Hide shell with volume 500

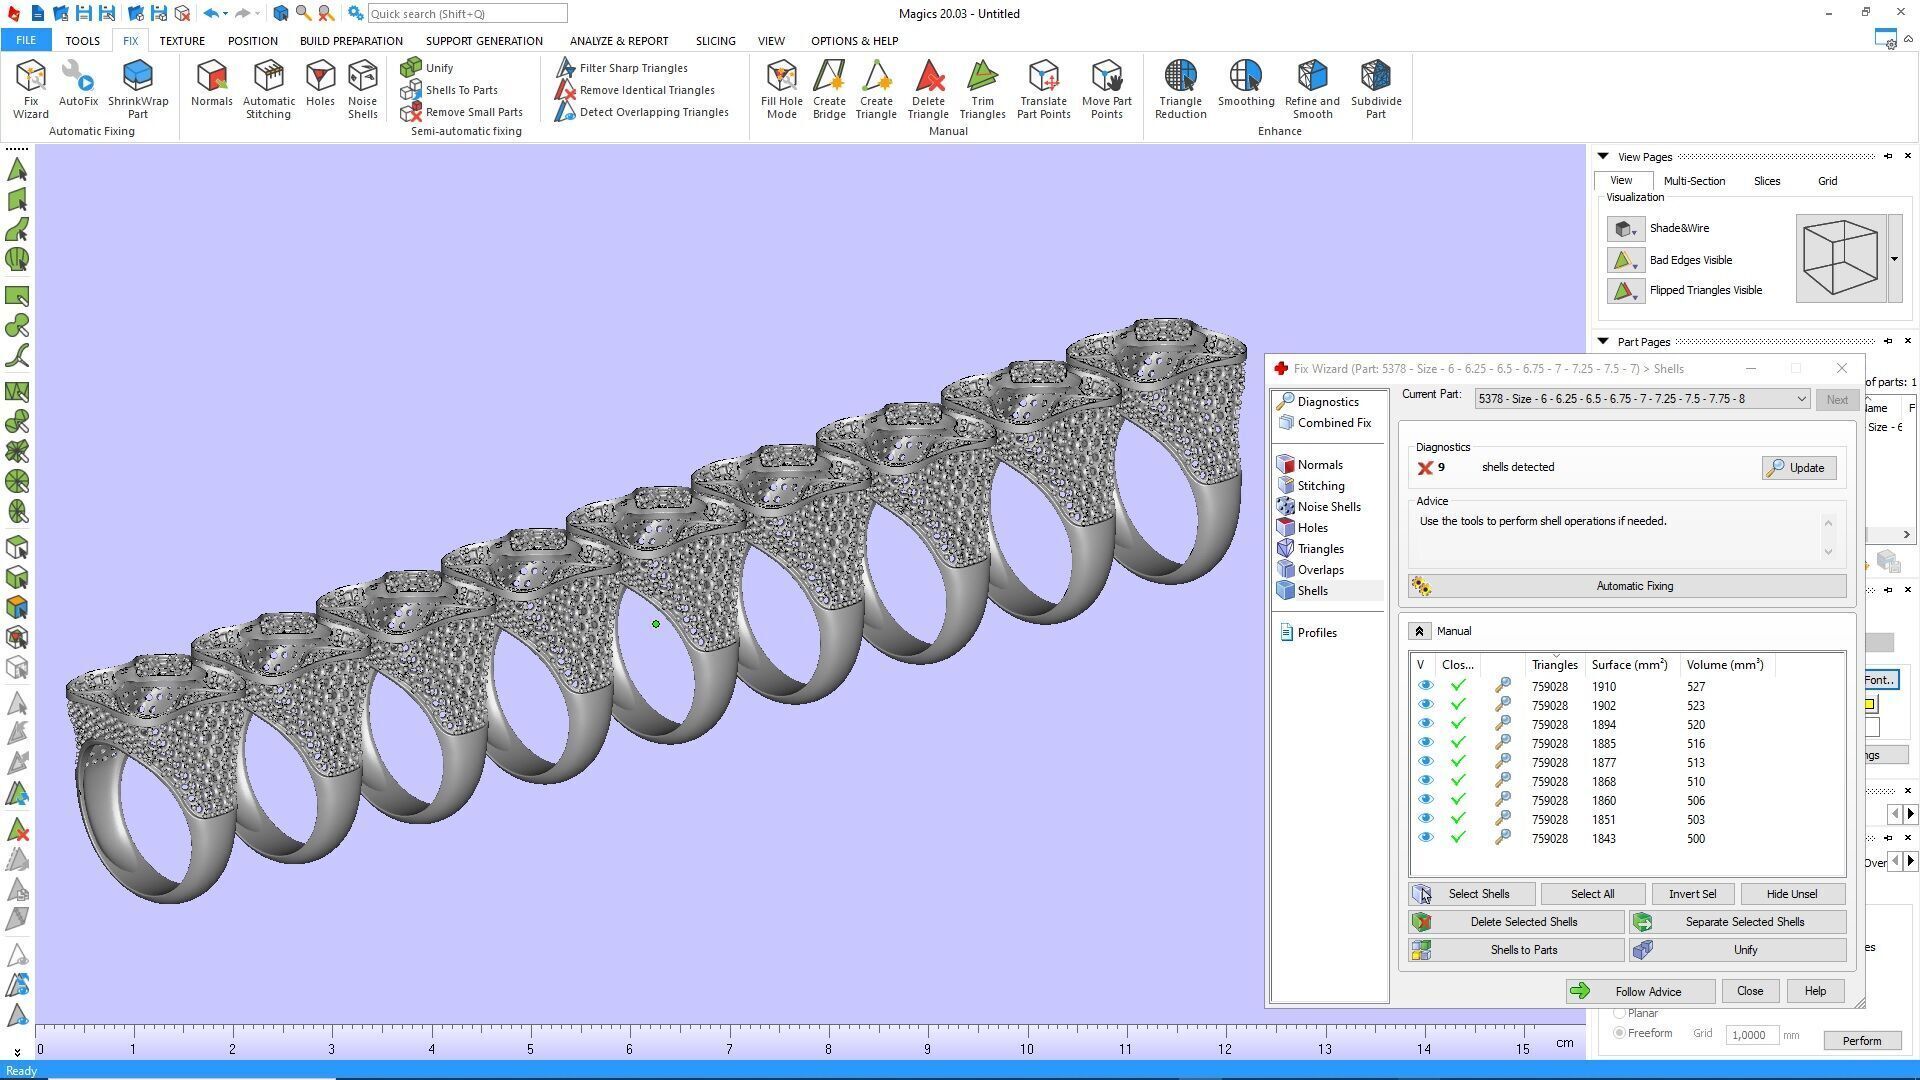(x=1425, y=838)
